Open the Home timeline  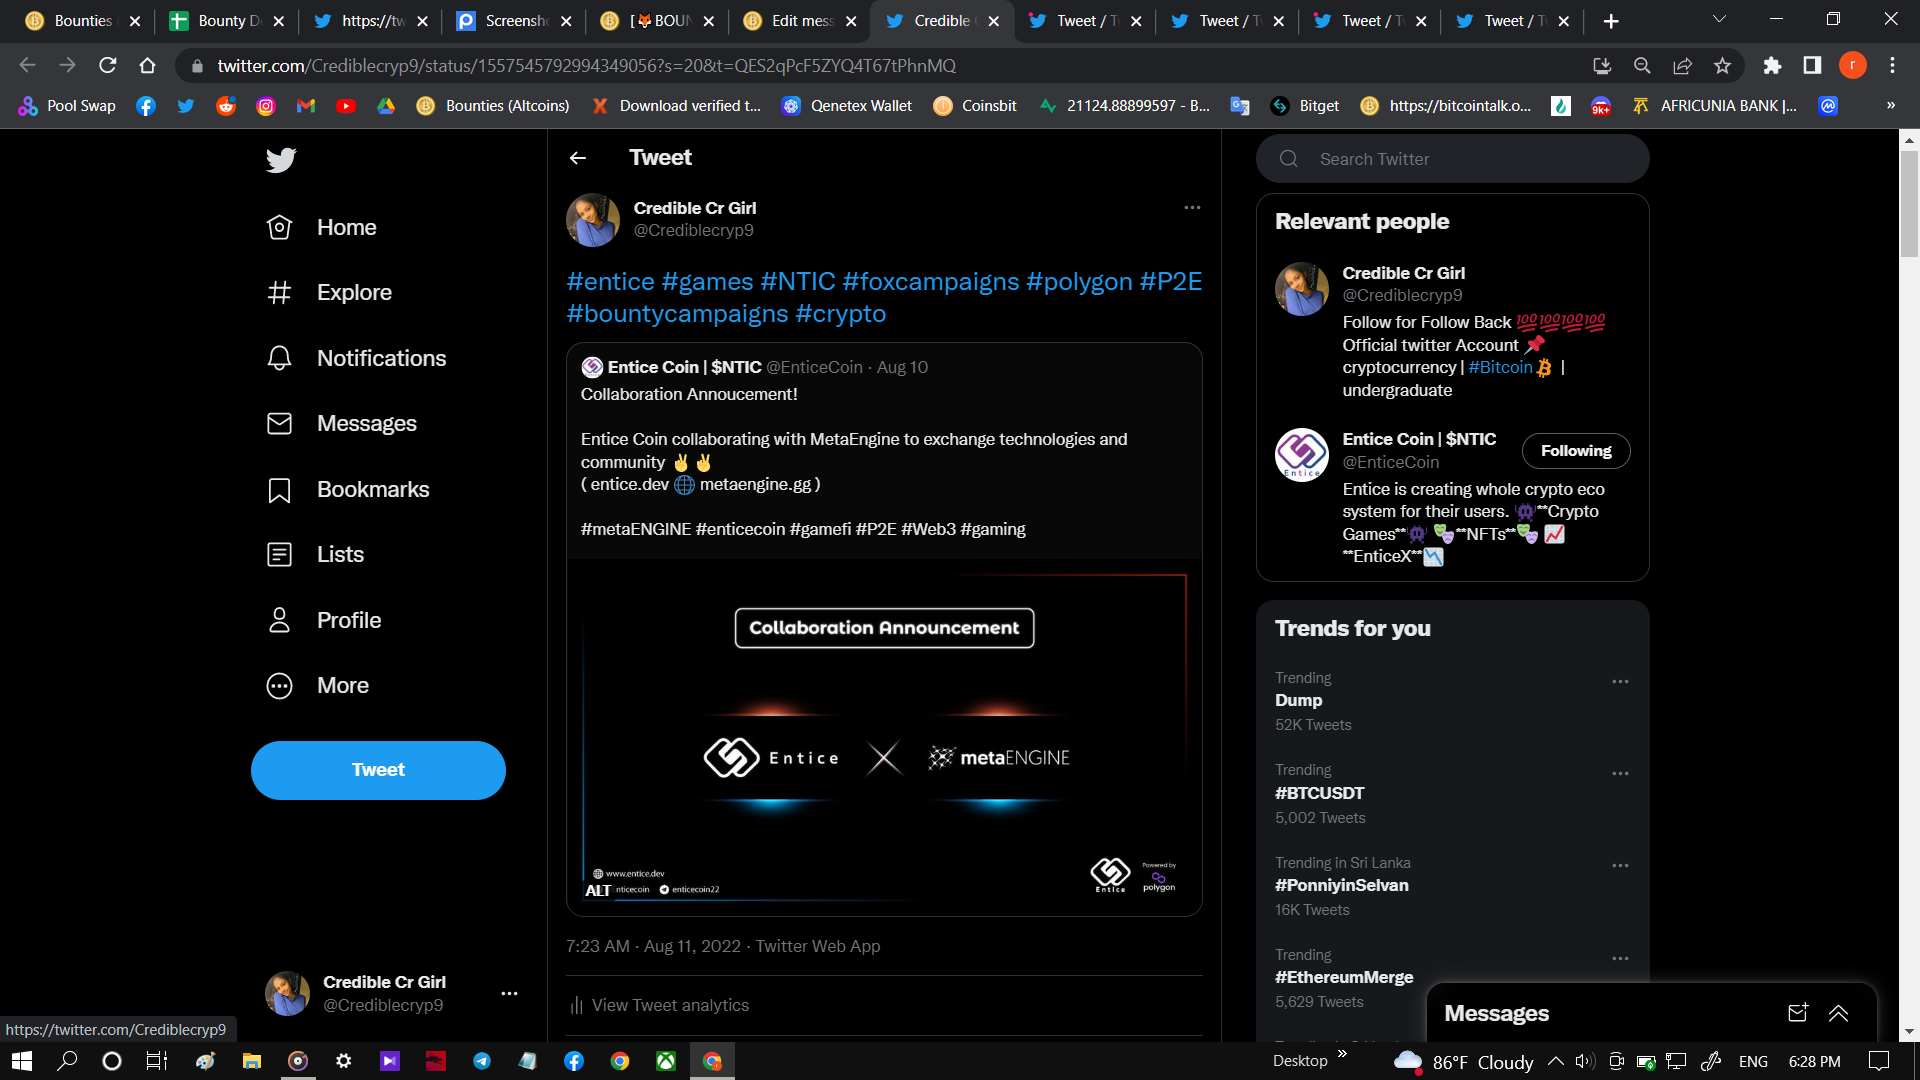click(322, 227)
